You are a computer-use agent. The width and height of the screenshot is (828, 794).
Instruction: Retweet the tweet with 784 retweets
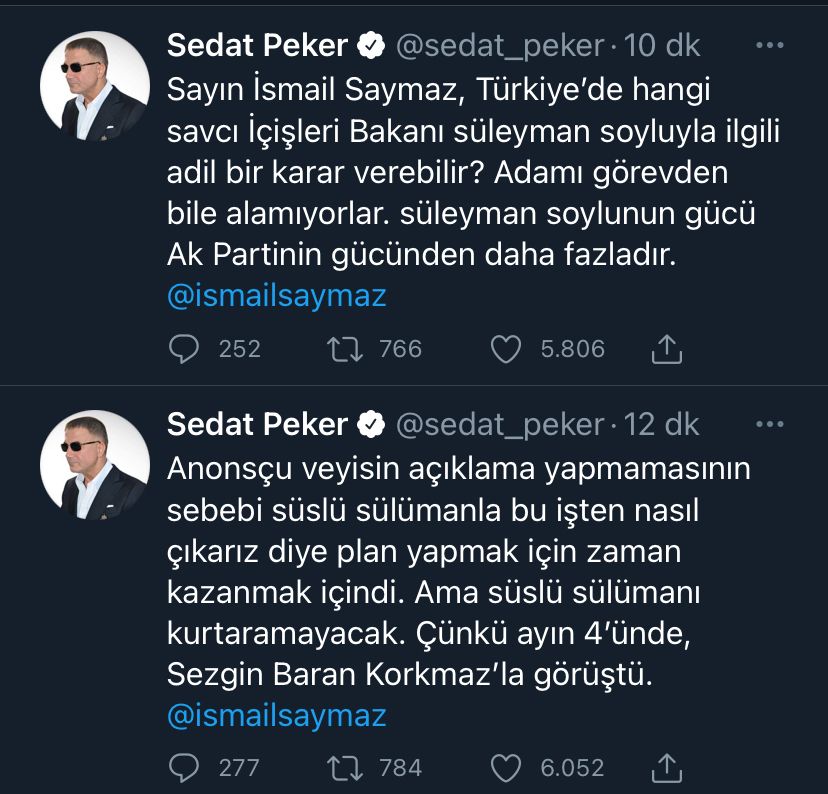point(344,768)
